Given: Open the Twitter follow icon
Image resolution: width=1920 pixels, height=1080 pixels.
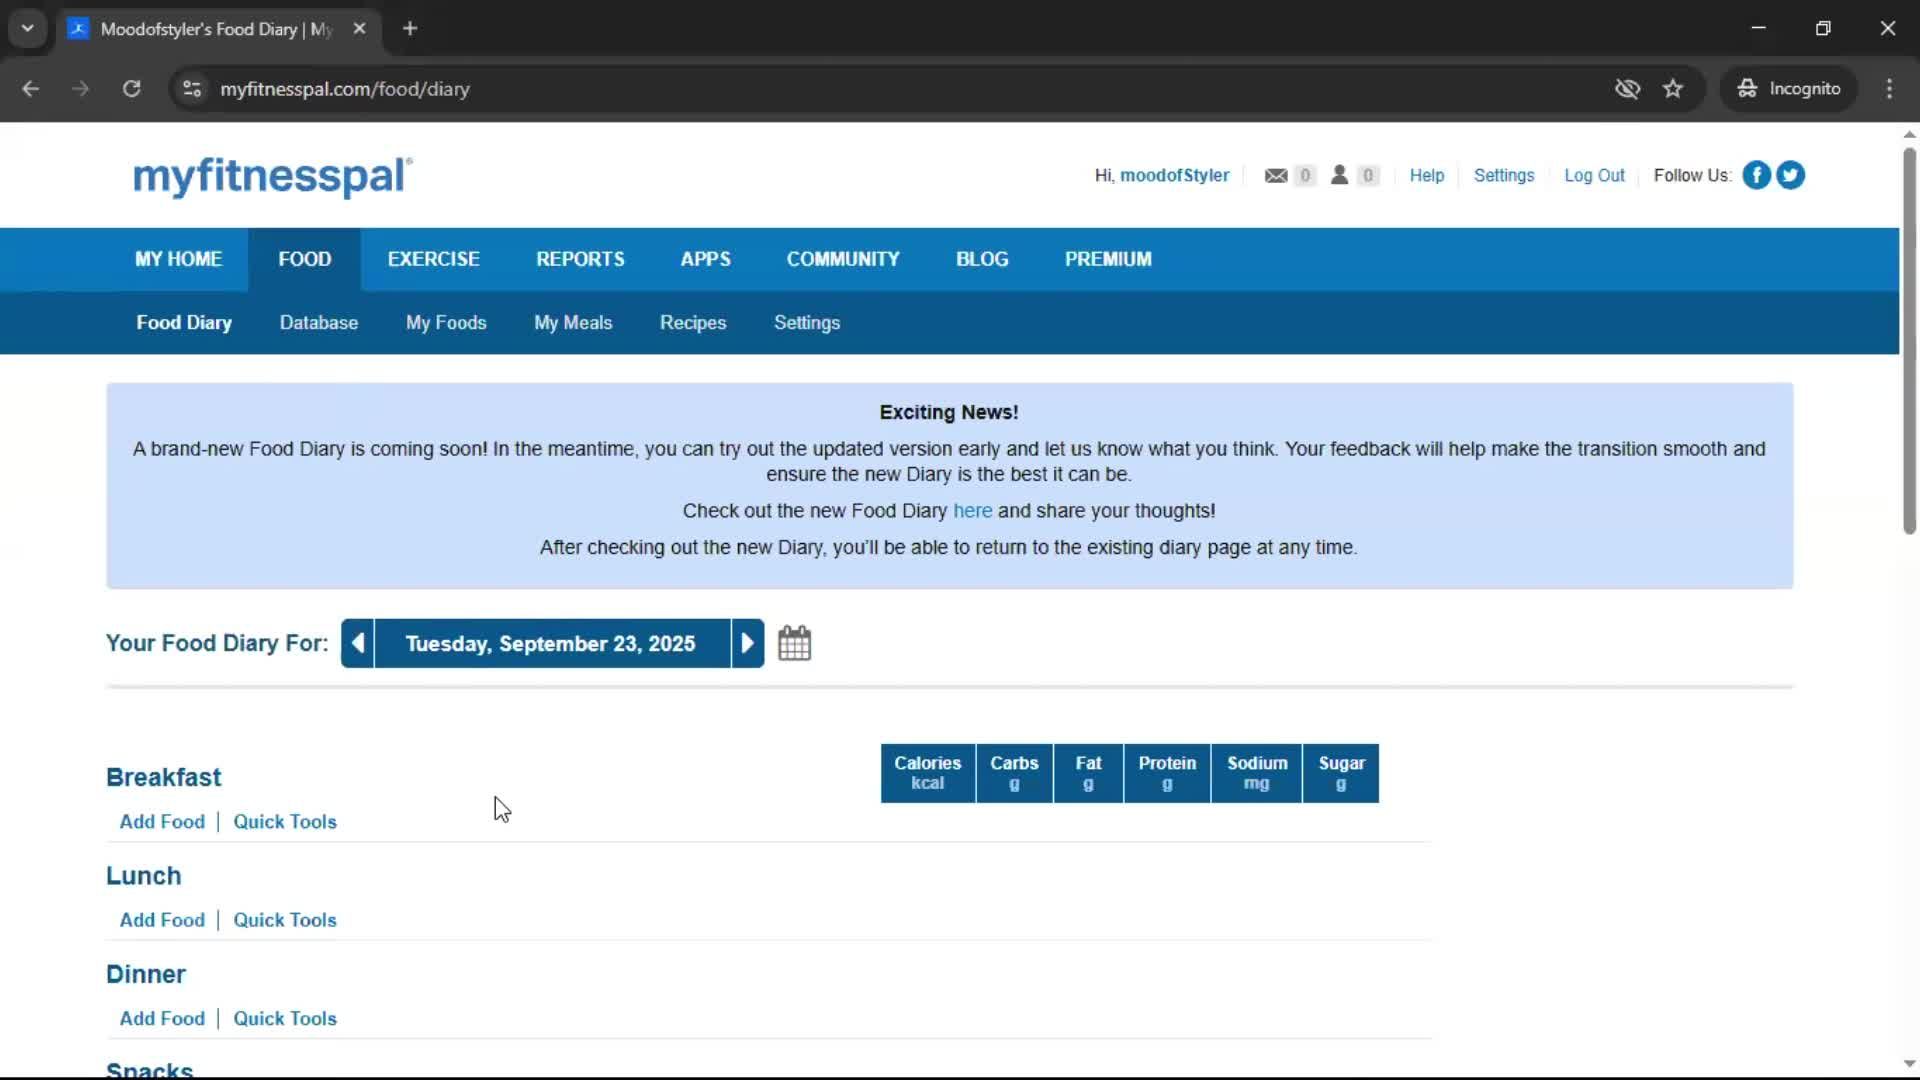Looking at the screenshot, I should pyautogui.click(x=1790, y=175).
